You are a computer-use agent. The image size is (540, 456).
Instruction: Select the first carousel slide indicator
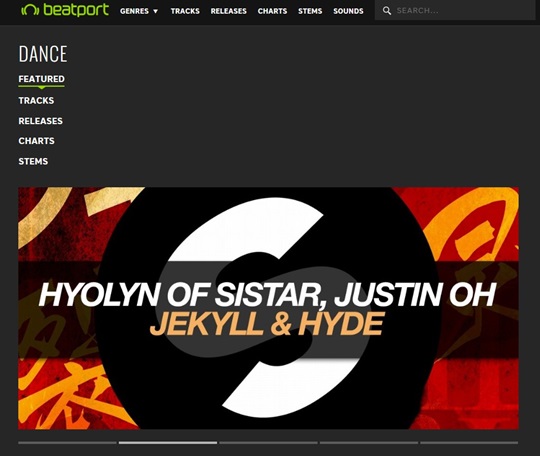pyautogui.click(x=67, y=443)
